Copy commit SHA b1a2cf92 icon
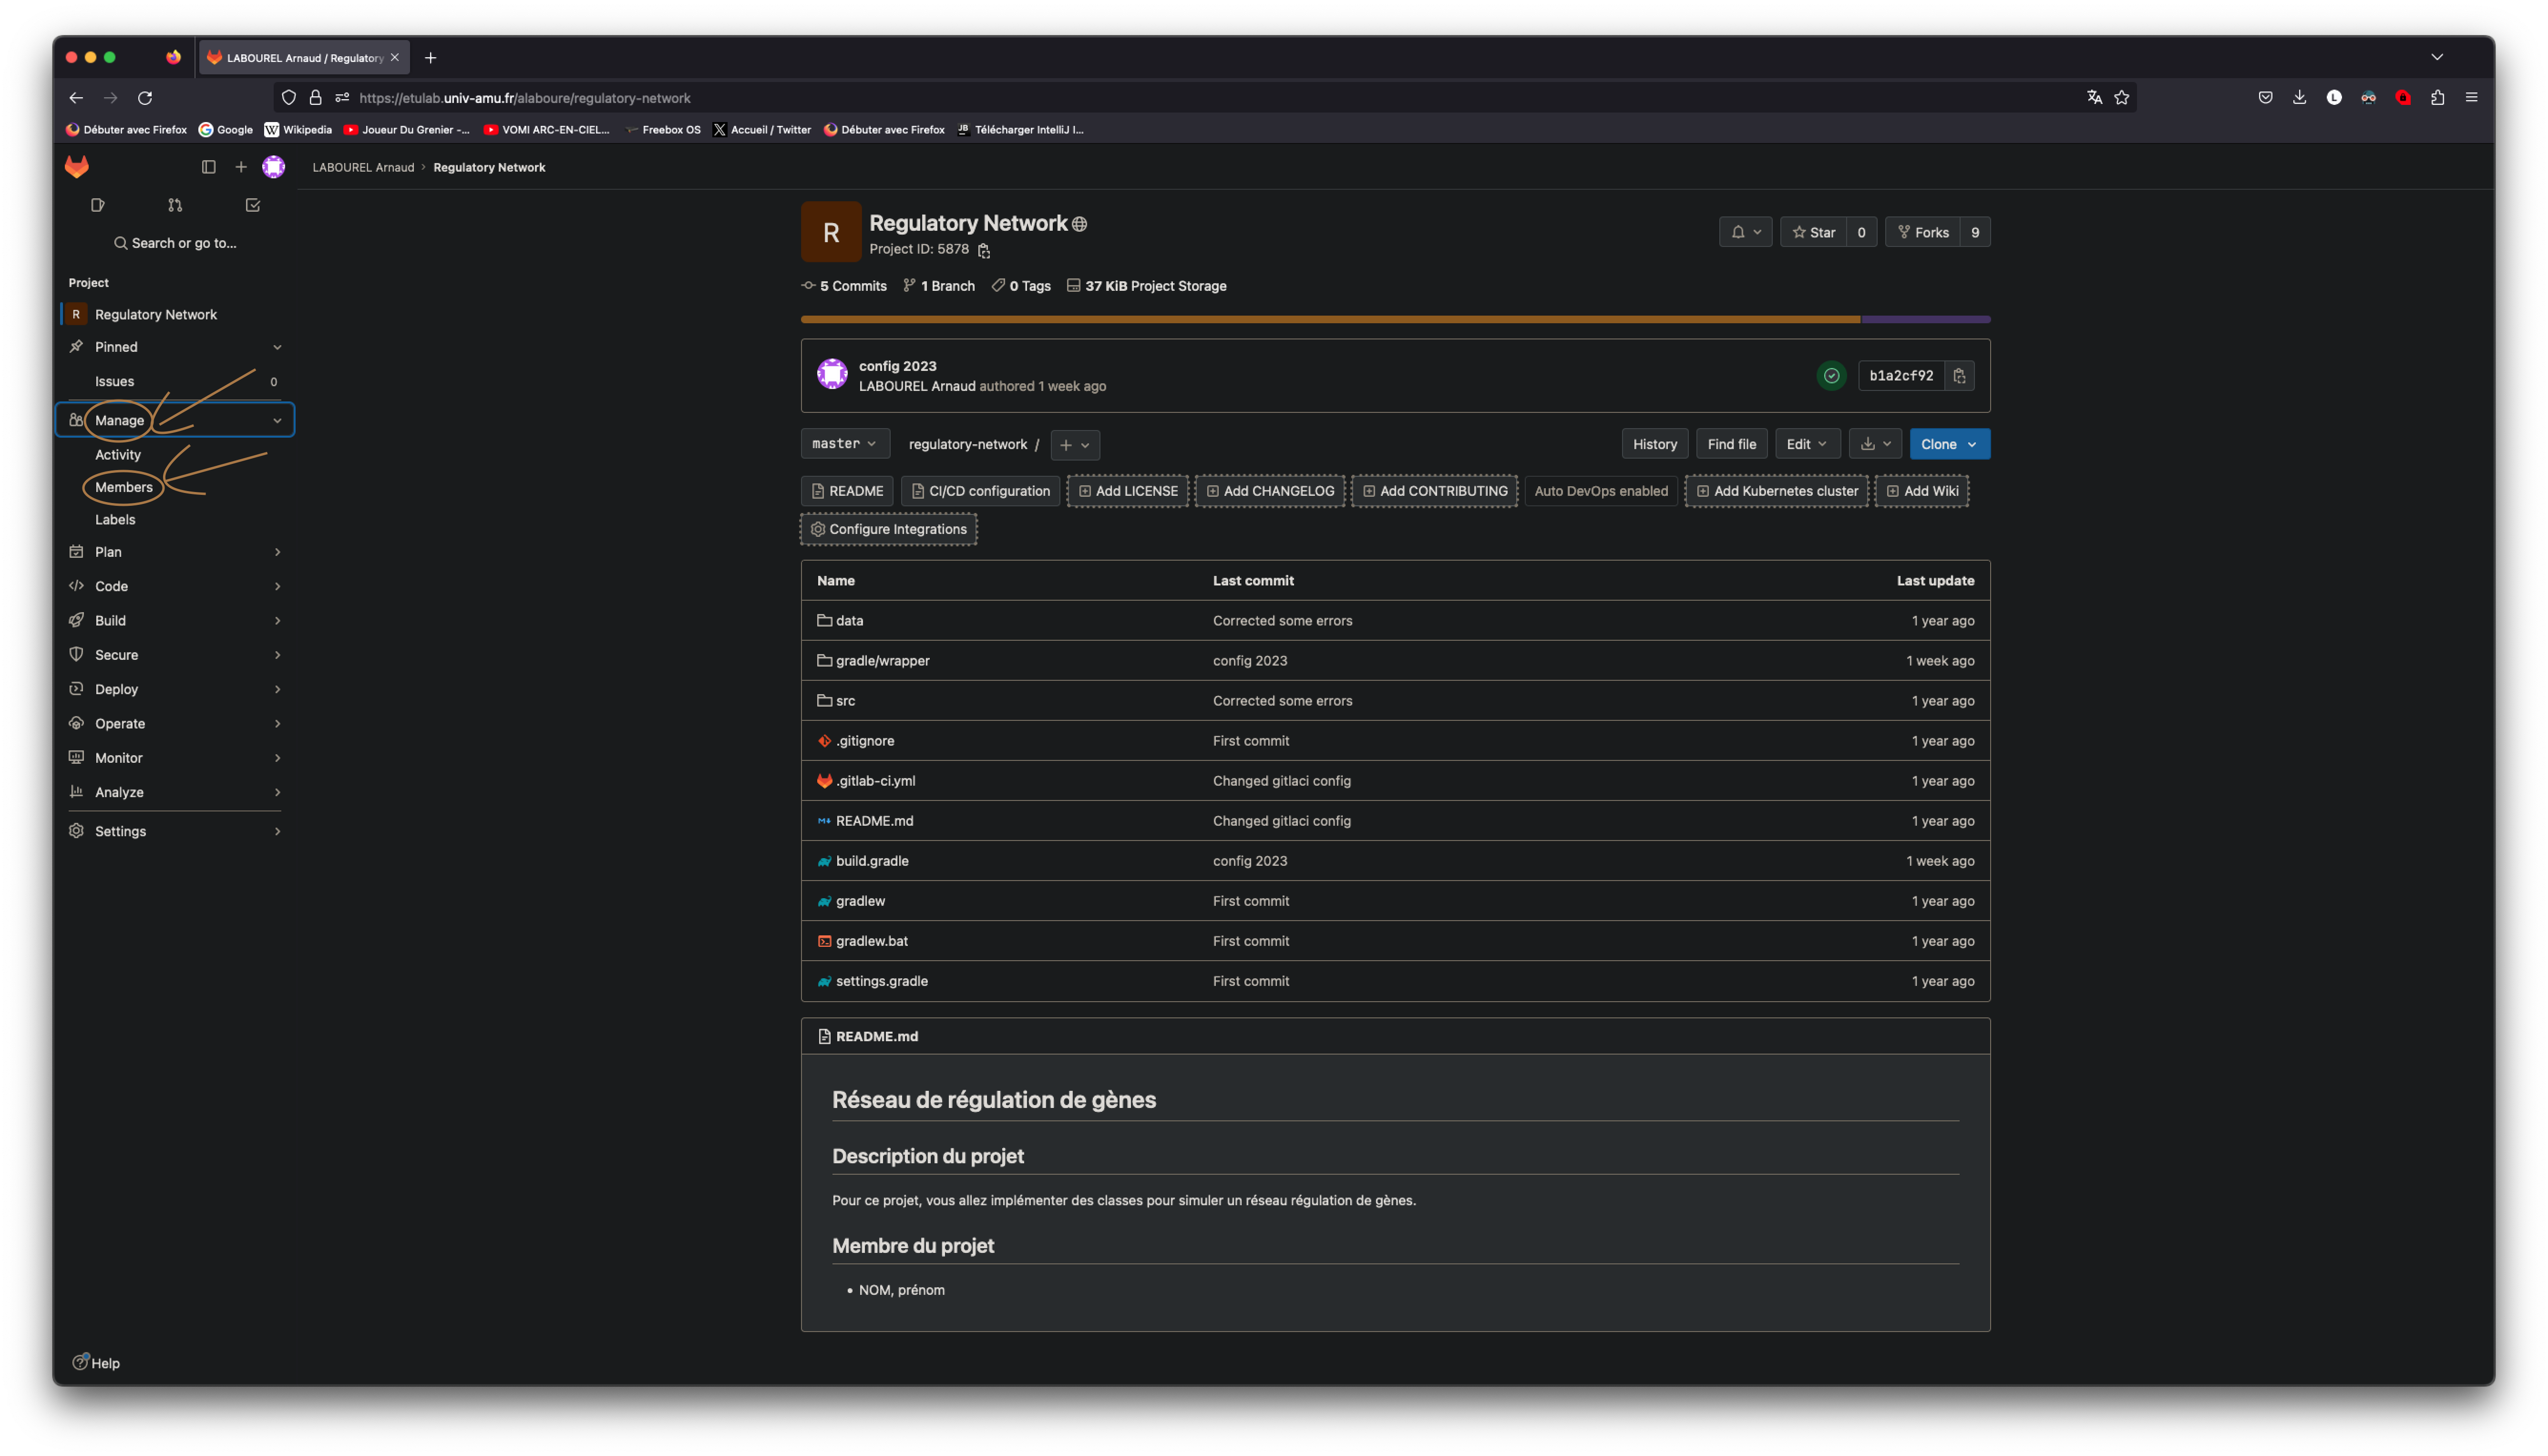 (x=1959, y=376)
